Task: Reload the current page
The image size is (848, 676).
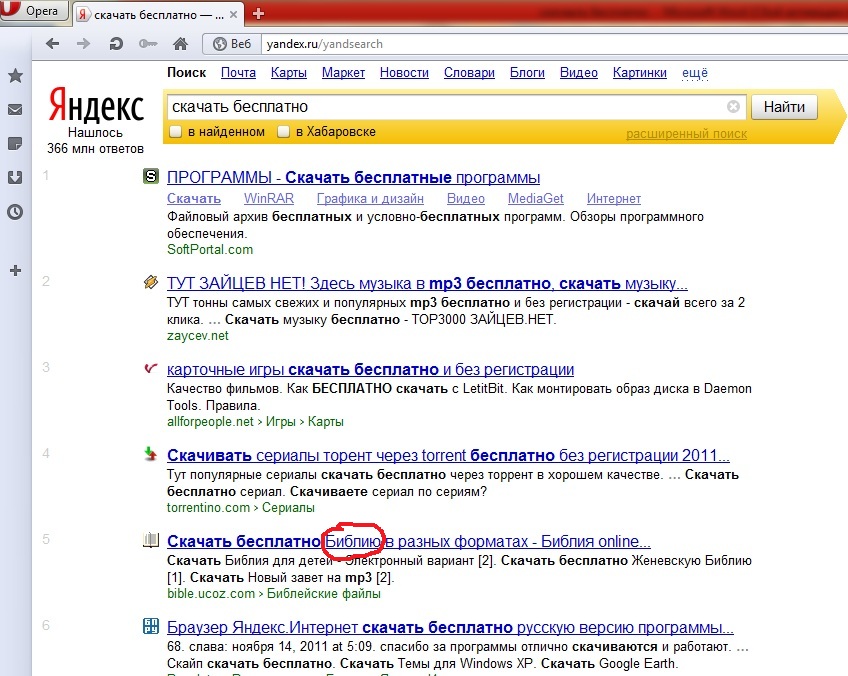Action: click(x=116, y=44)
